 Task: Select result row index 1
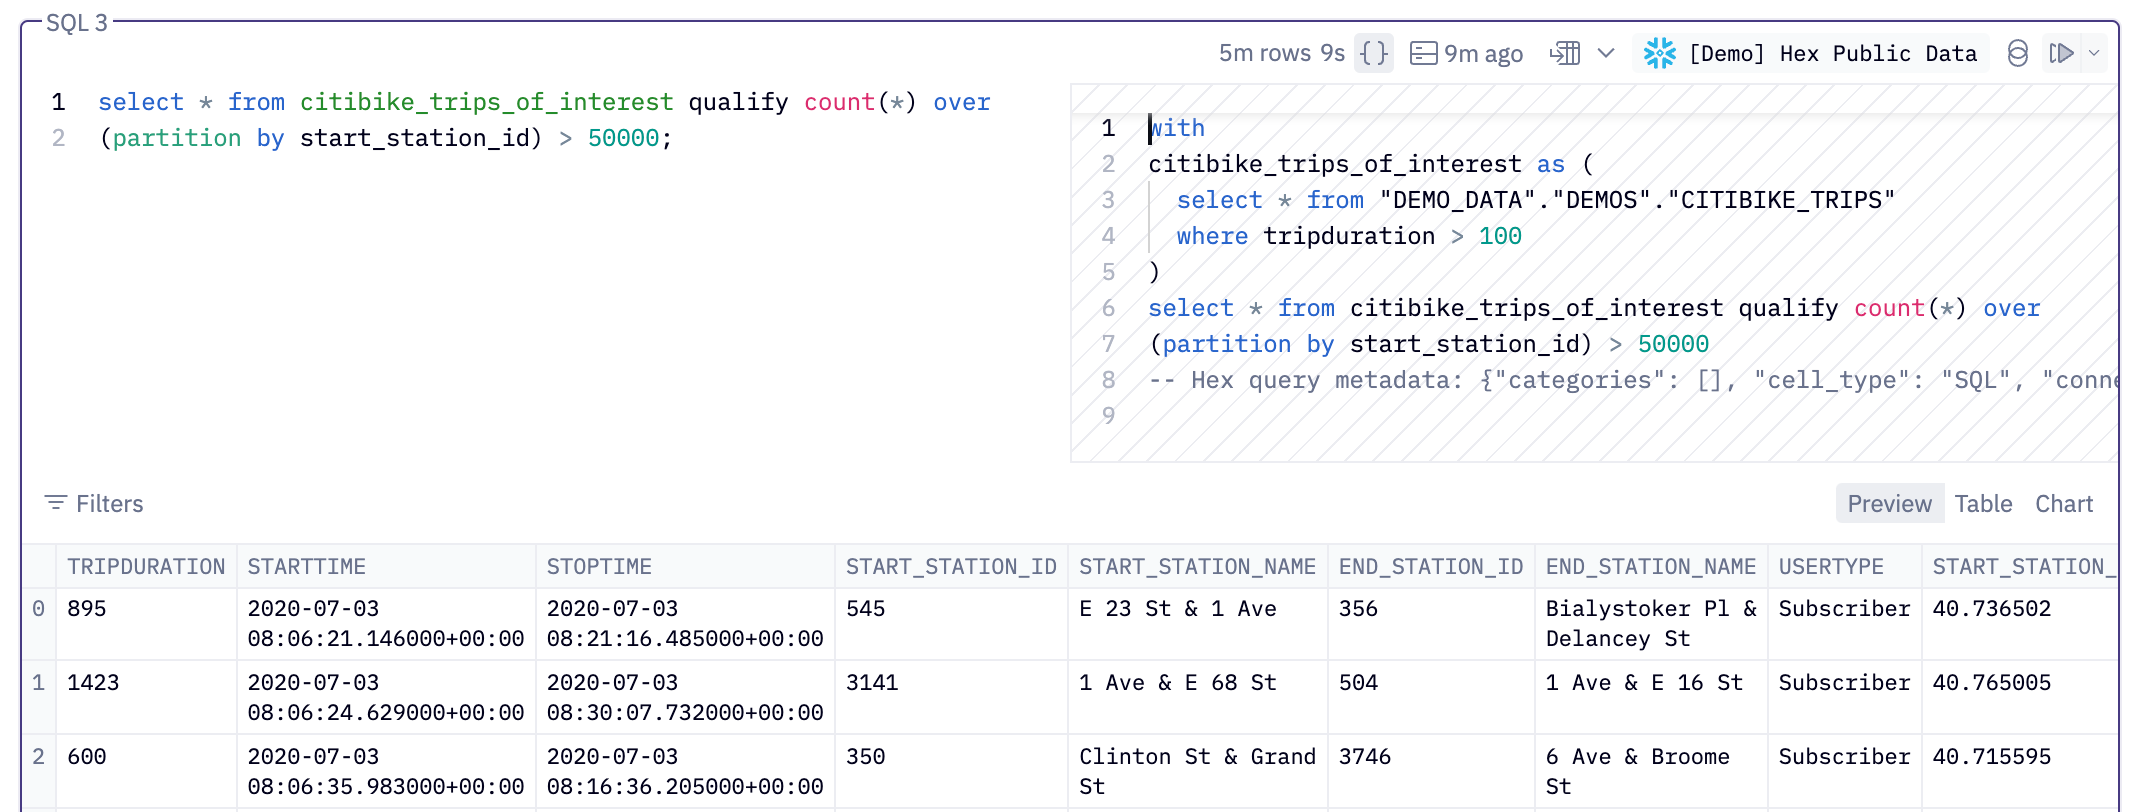38,683
